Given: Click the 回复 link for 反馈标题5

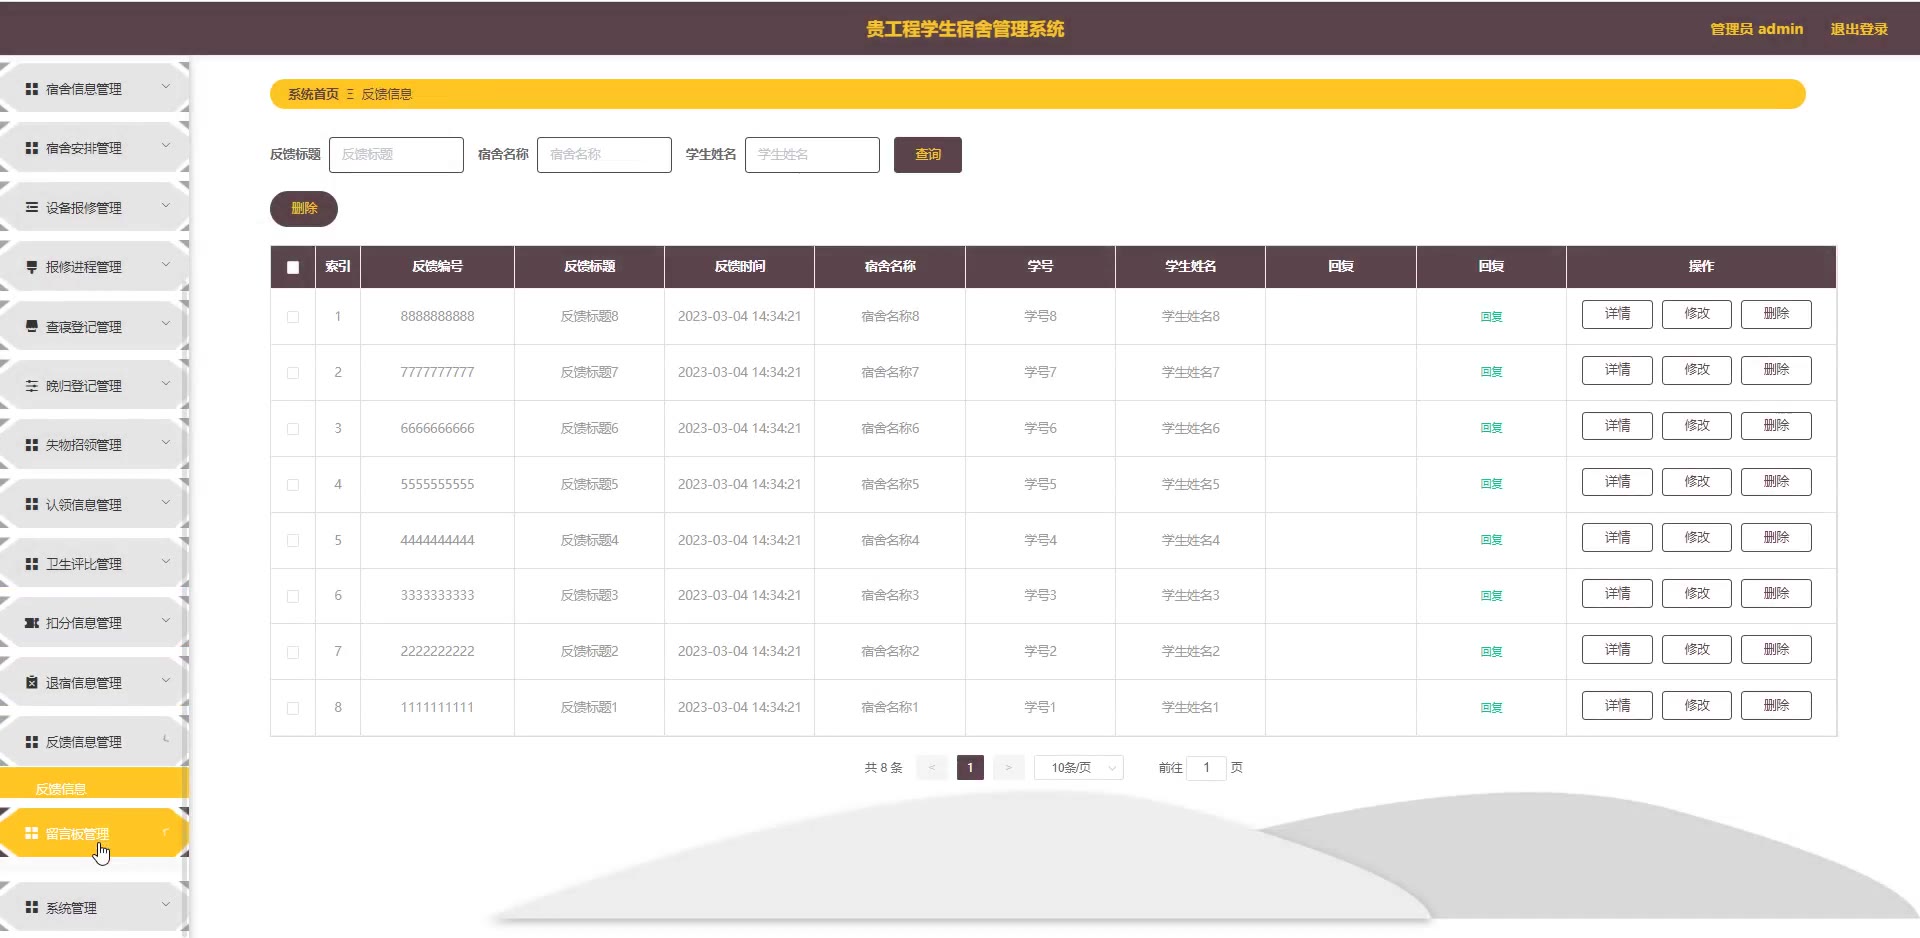Looking at the screenshot, I should click(1491, 484).
